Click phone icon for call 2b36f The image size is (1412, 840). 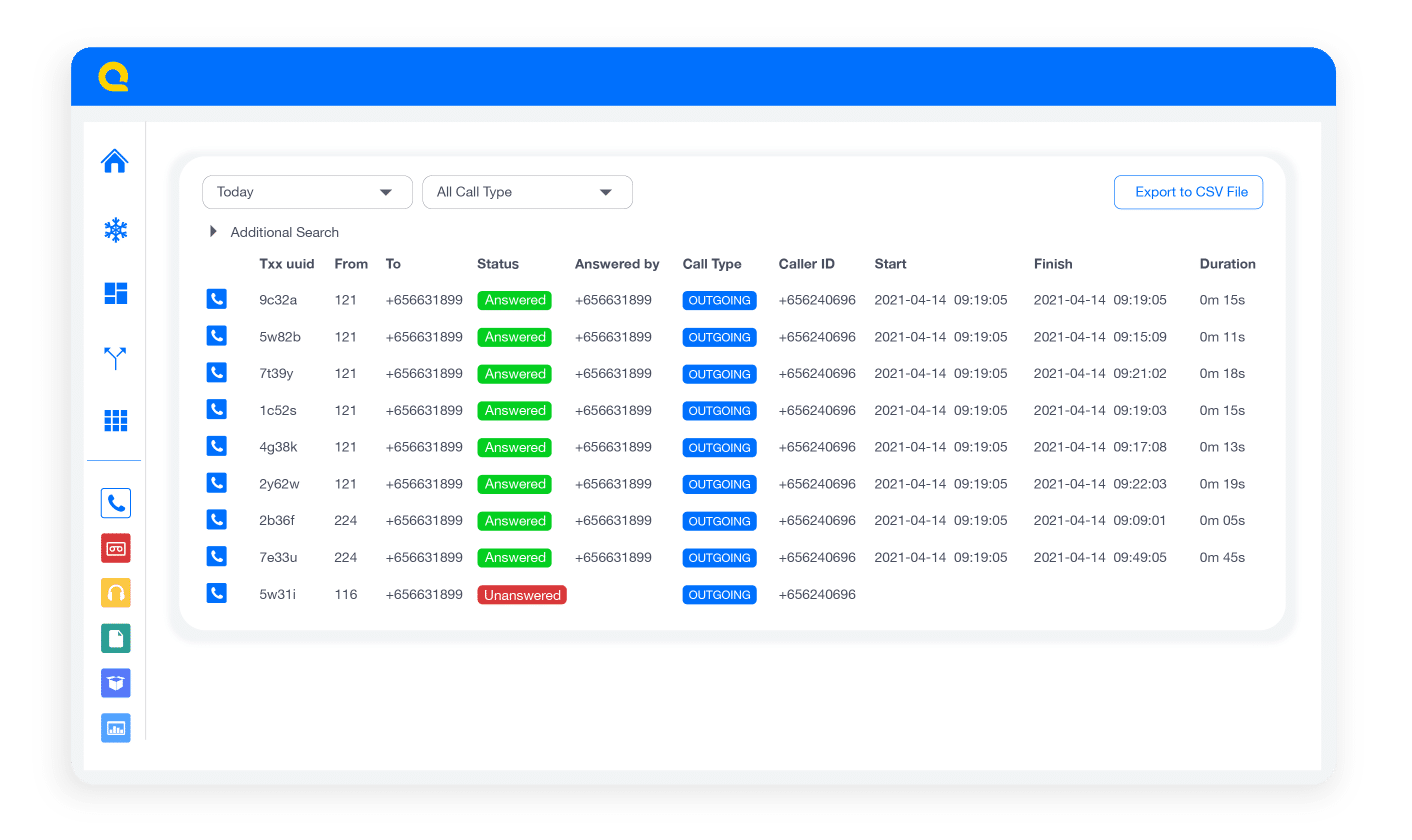(x=216, y=520)
